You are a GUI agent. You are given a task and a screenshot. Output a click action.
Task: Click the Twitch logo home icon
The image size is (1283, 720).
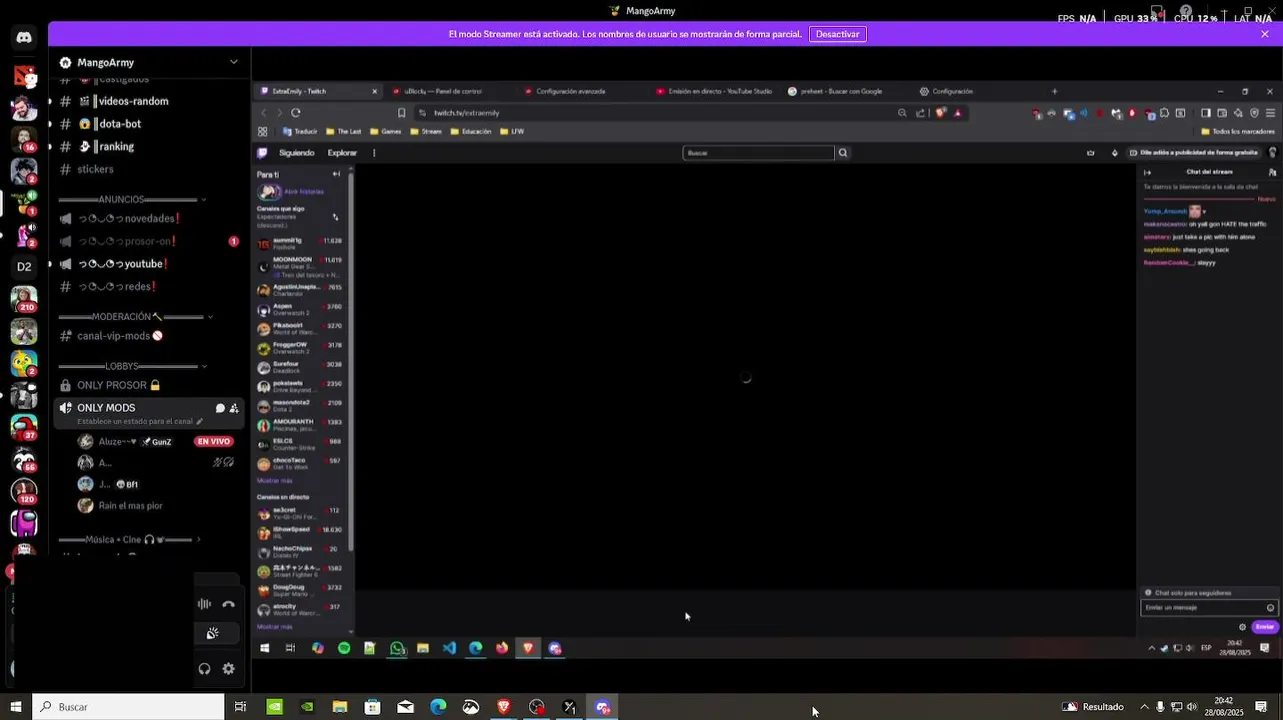tap(262, 153)
